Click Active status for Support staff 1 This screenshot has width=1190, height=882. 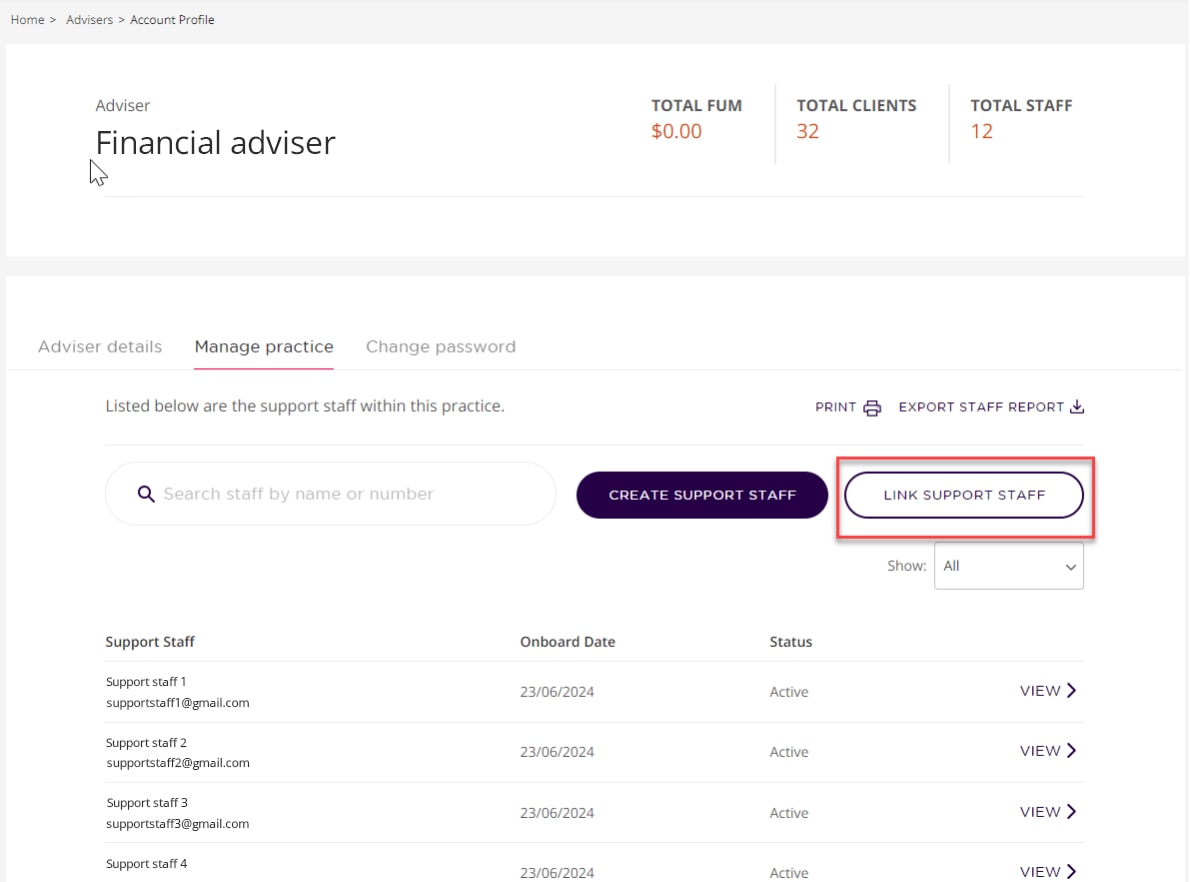[789, 691]
